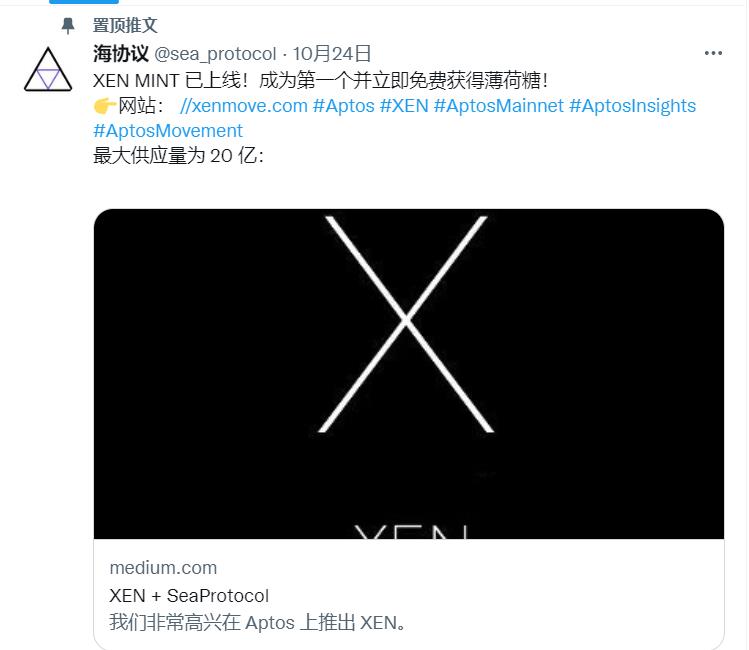Click the 置顶推文 pinned label

[x=125, y=25]
